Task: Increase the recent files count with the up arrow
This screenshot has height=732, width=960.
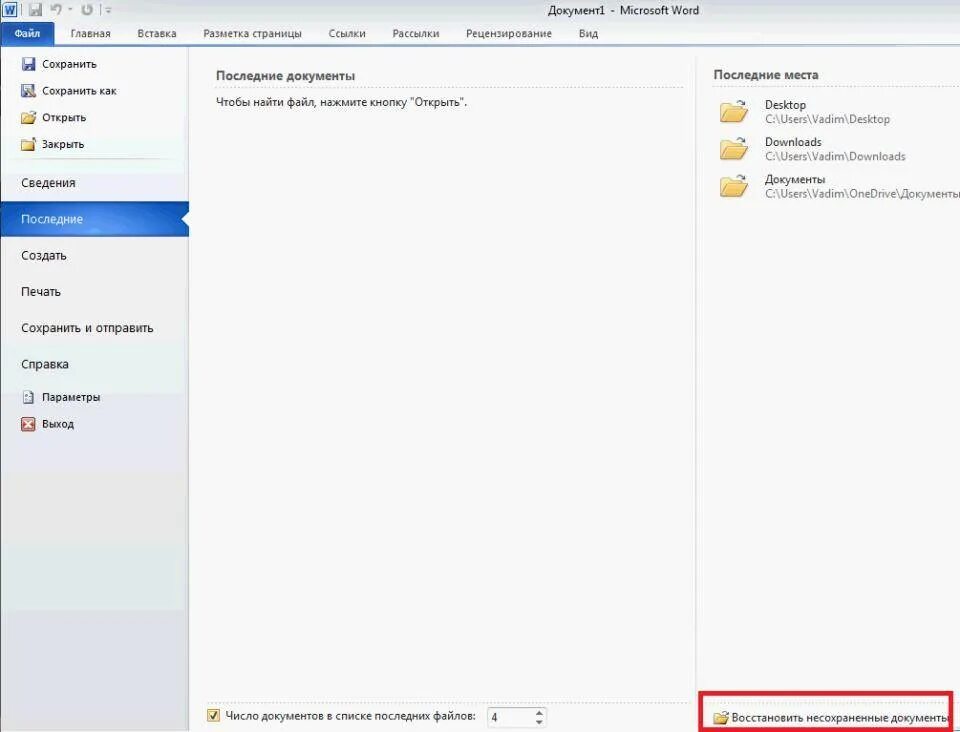Action: click(x=539, y=712)
